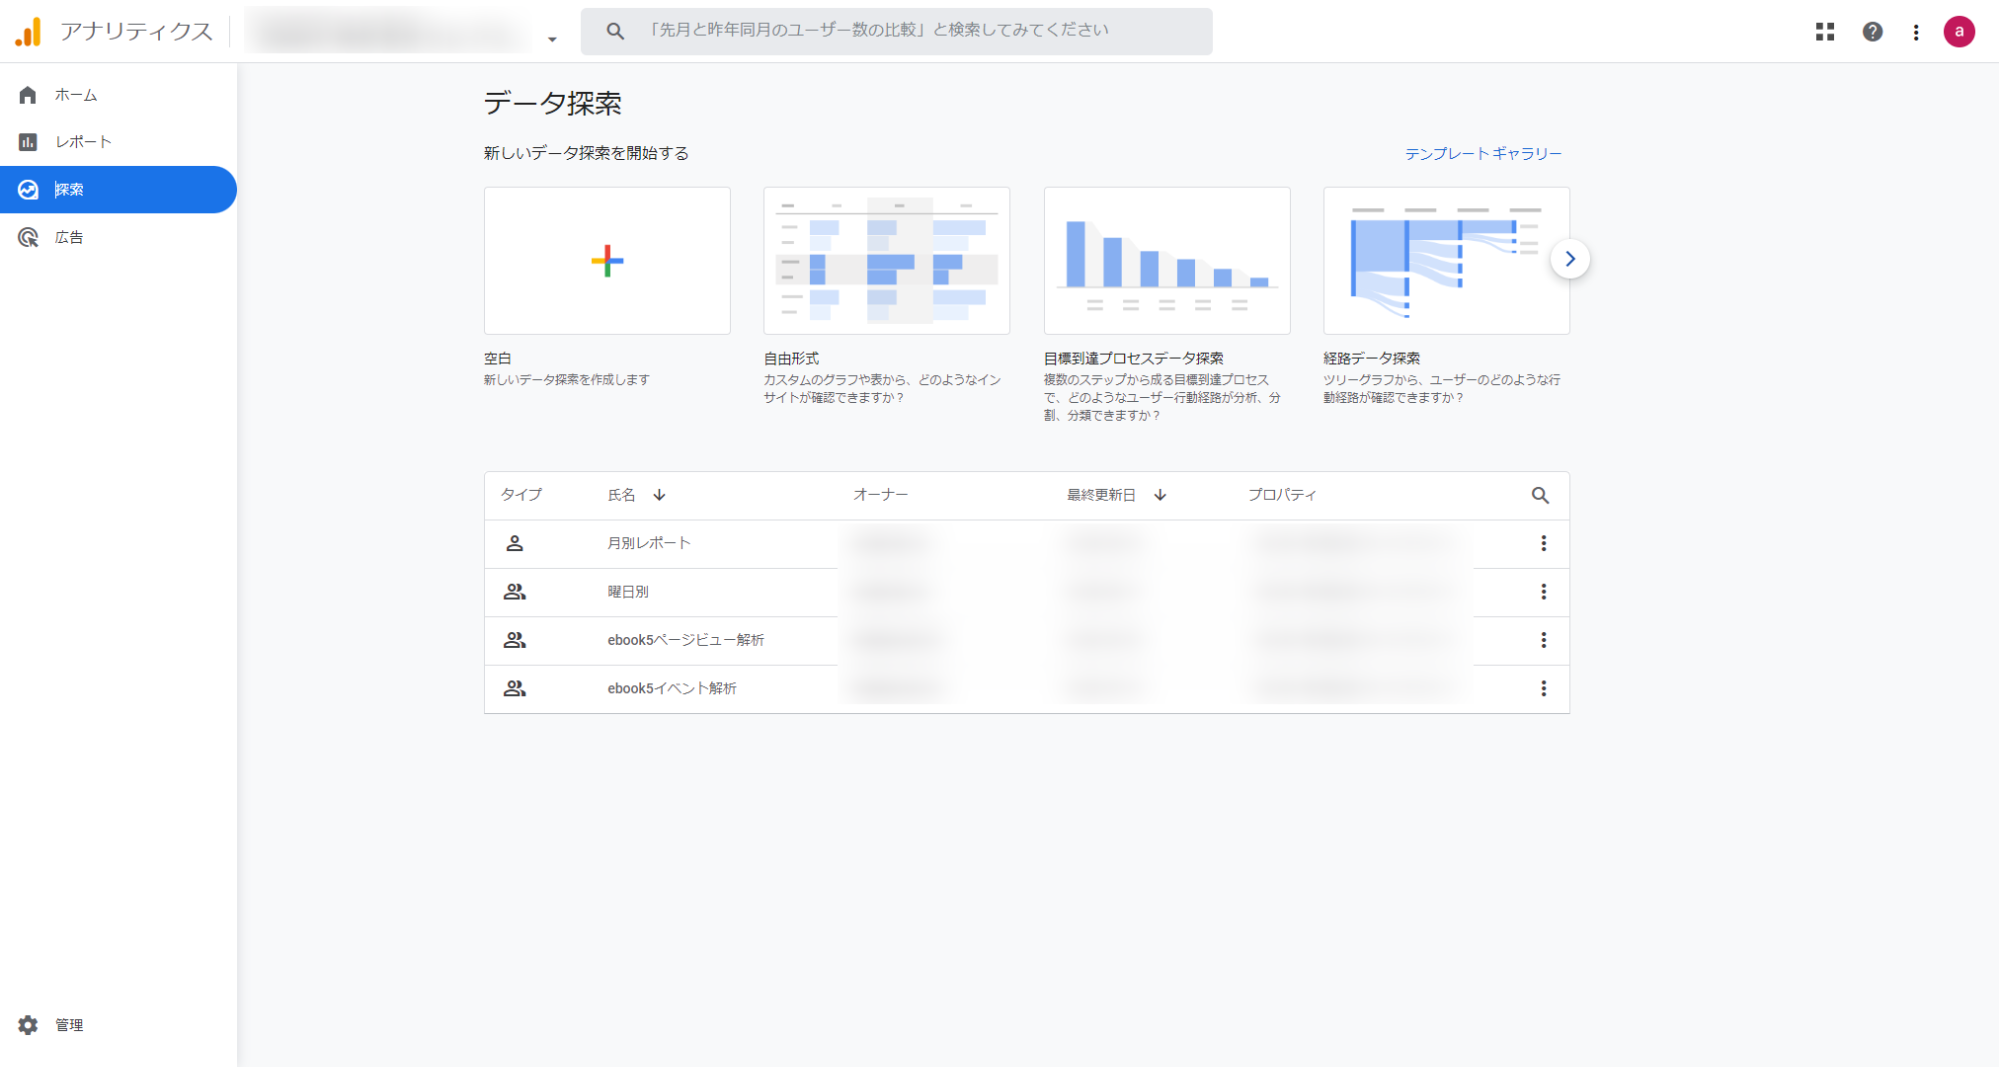The width and height of the screenshot is (1999, 1067).
Task: Open the property selector dropdown arrow
Action: pyautogui.click(x=552, y=39)
